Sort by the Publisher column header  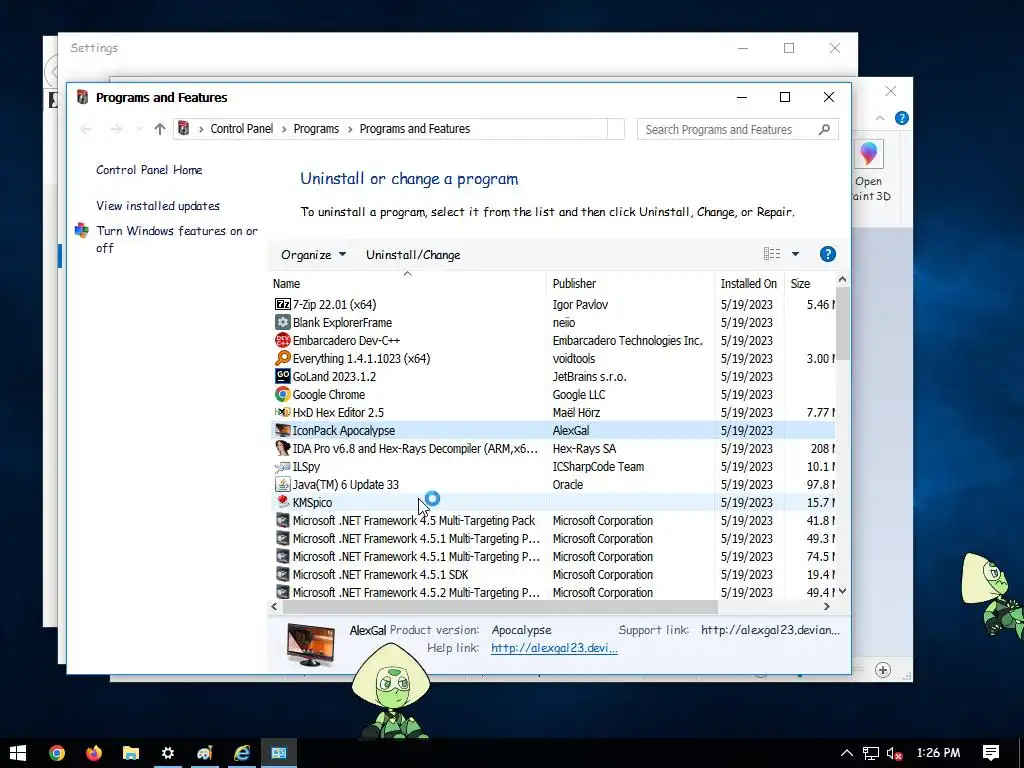630,283
